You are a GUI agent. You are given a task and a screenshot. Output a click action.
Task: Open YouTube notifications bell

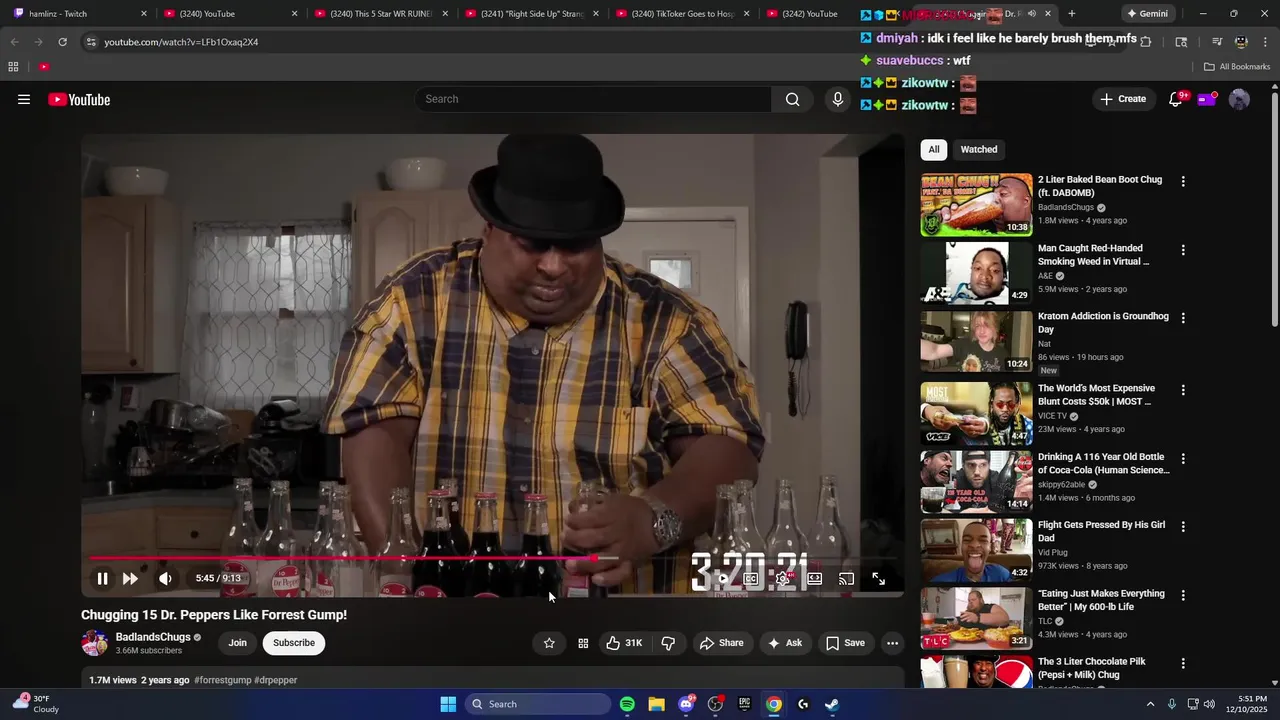coord(1176,99)
